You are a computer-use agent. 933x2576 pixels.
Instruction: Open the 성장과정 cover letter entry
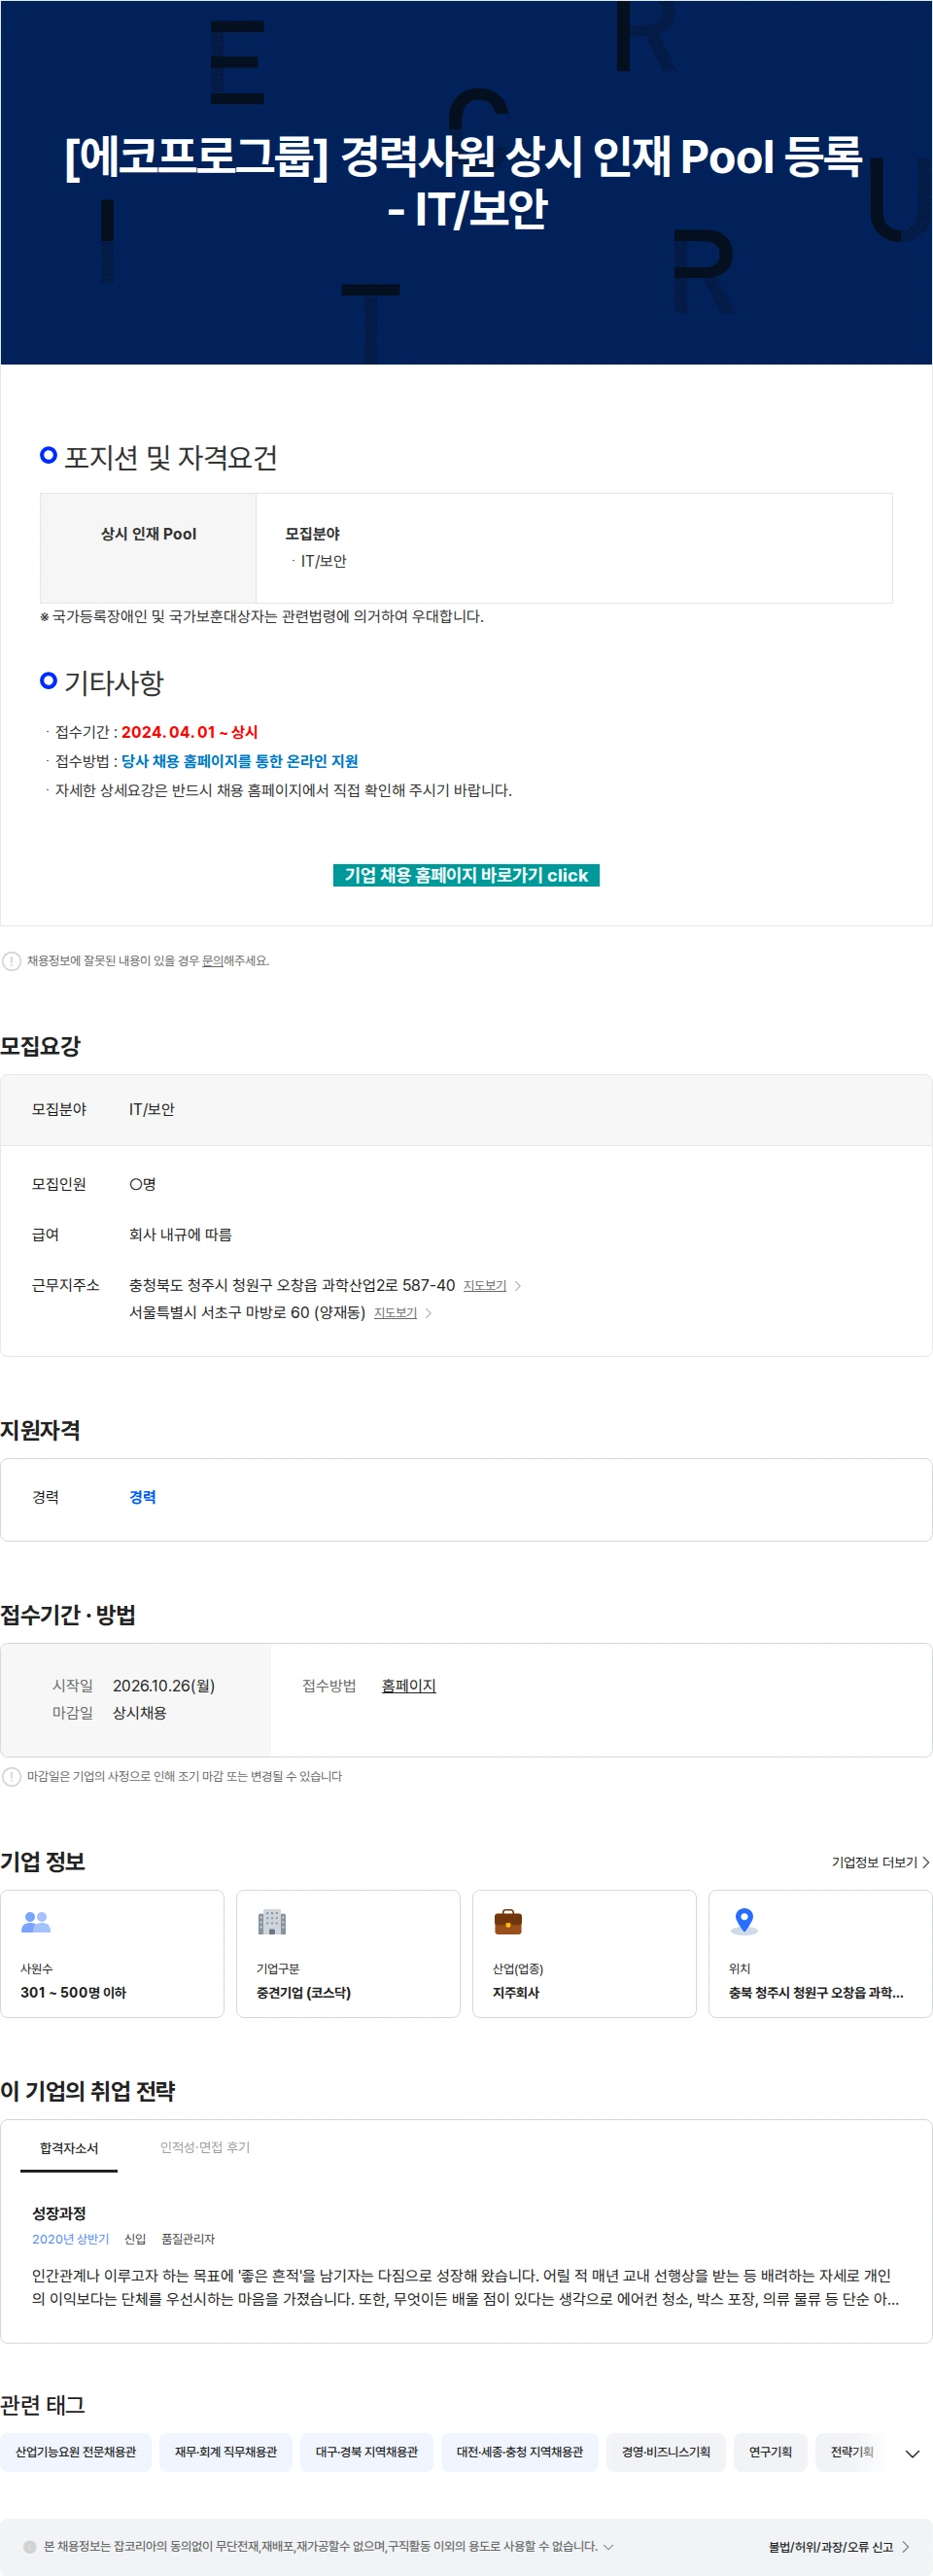click(59, 2214)
